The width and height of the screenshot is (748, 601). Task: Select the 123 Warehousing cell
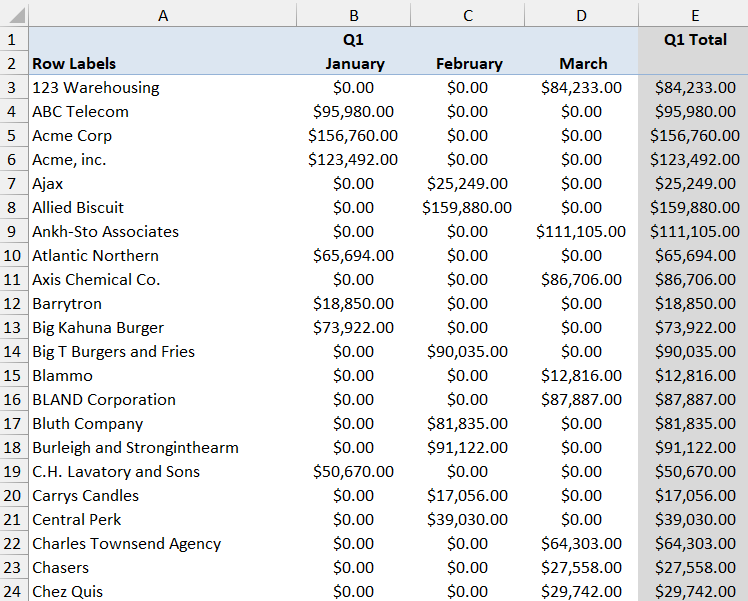coord(163,87)
